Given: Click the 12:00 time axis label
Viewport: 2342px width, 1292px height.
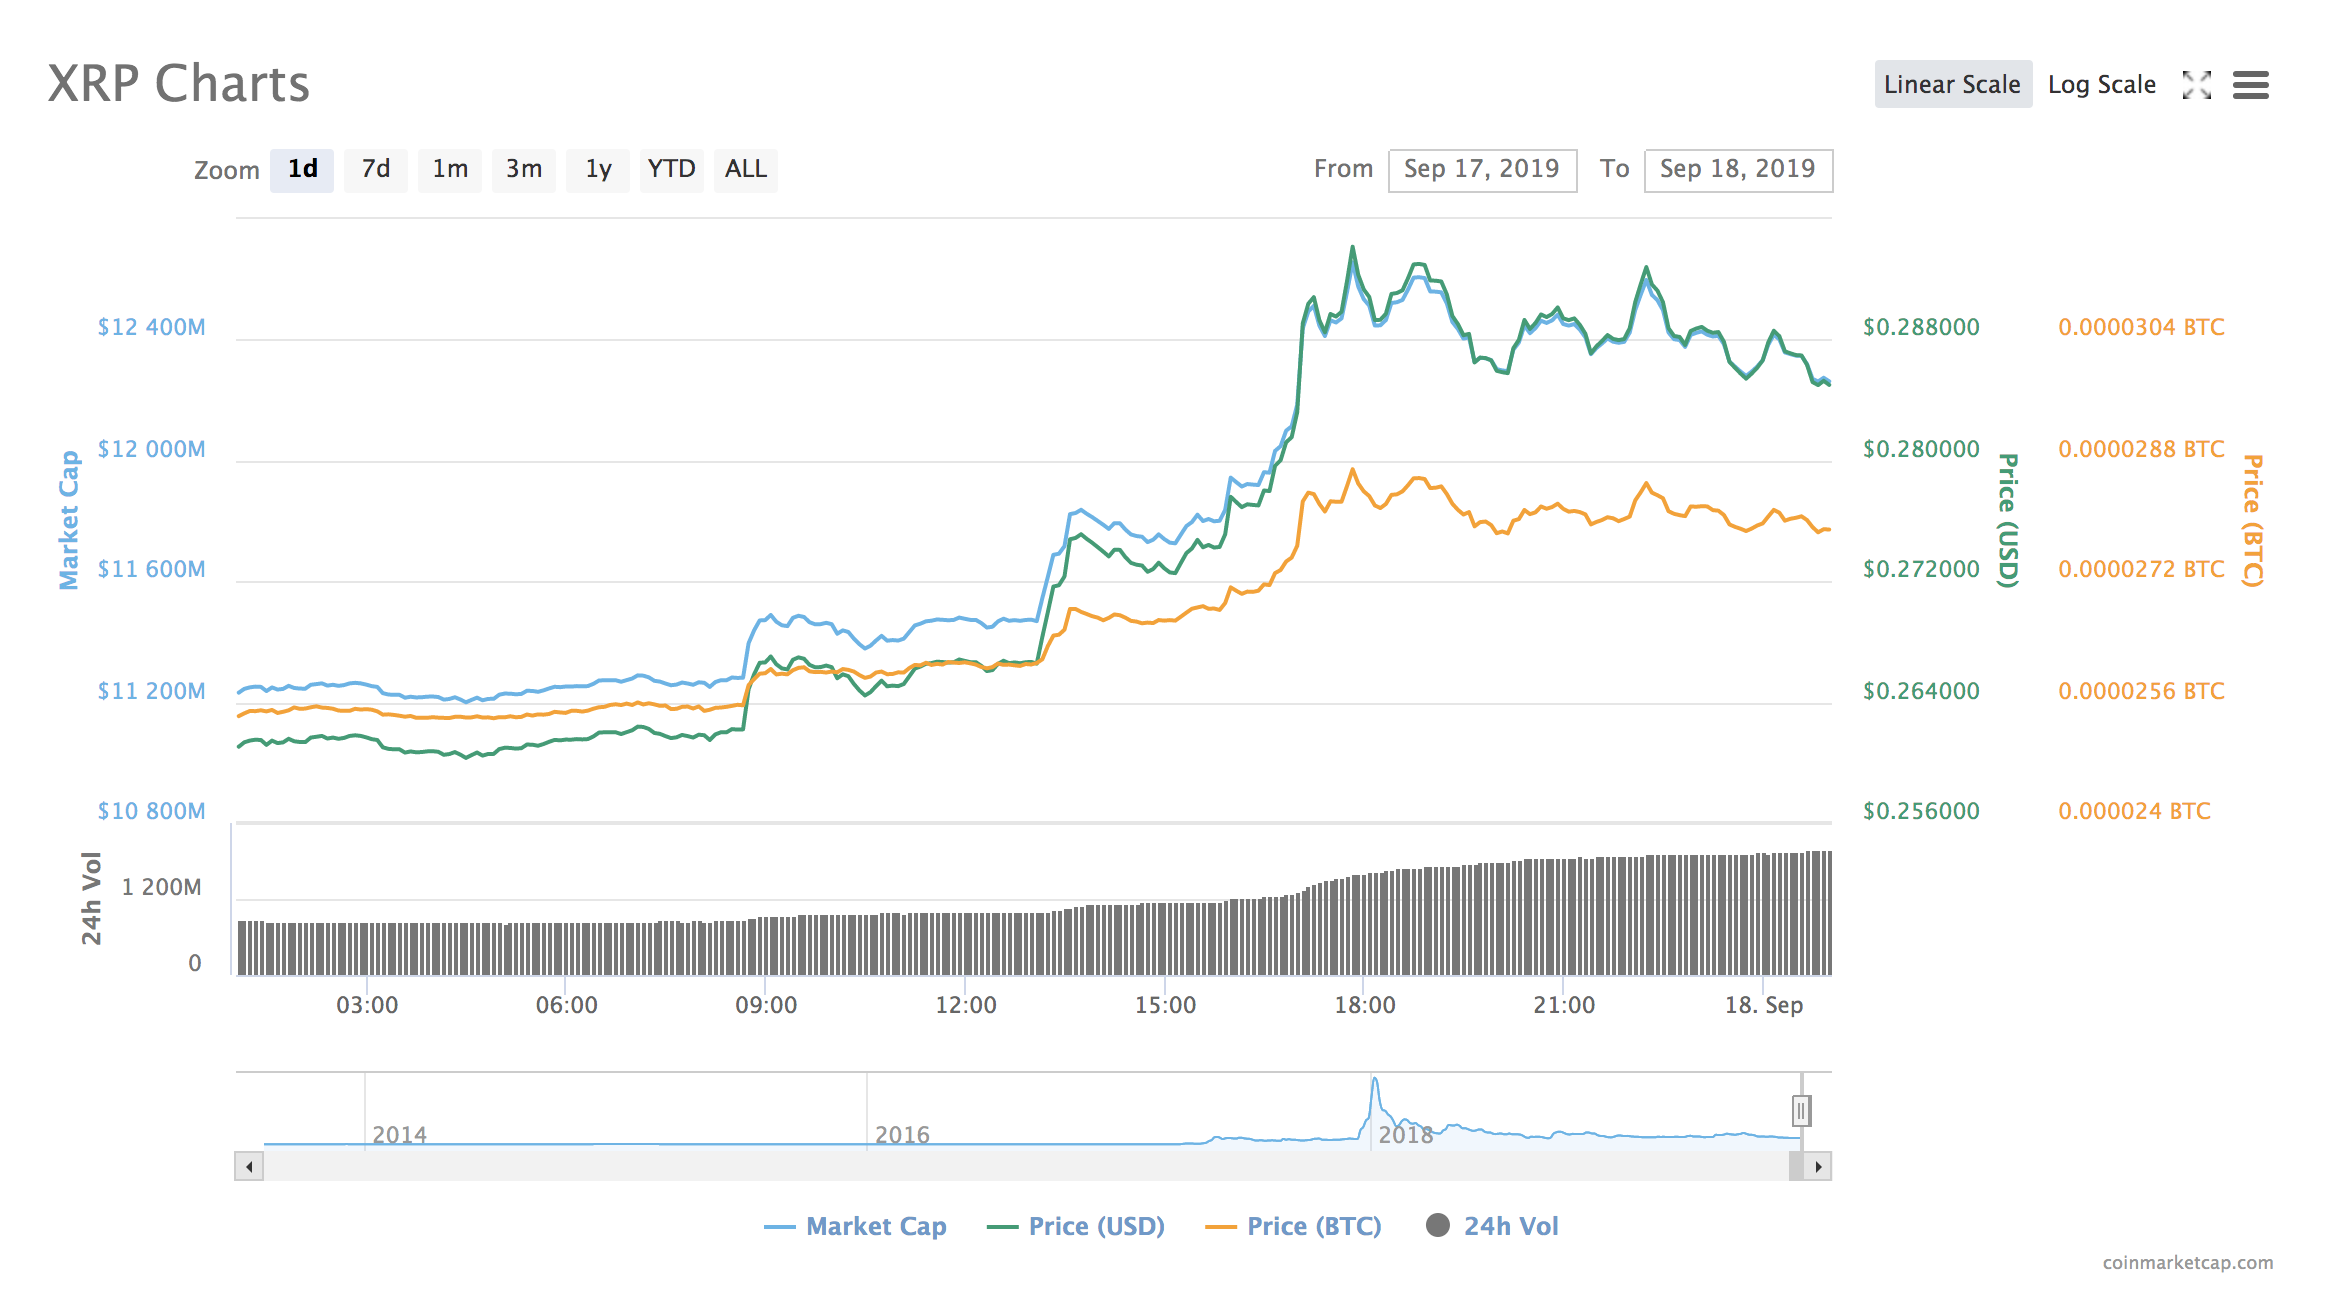Looking at the screenshot, I should (x=966, y=1005).
